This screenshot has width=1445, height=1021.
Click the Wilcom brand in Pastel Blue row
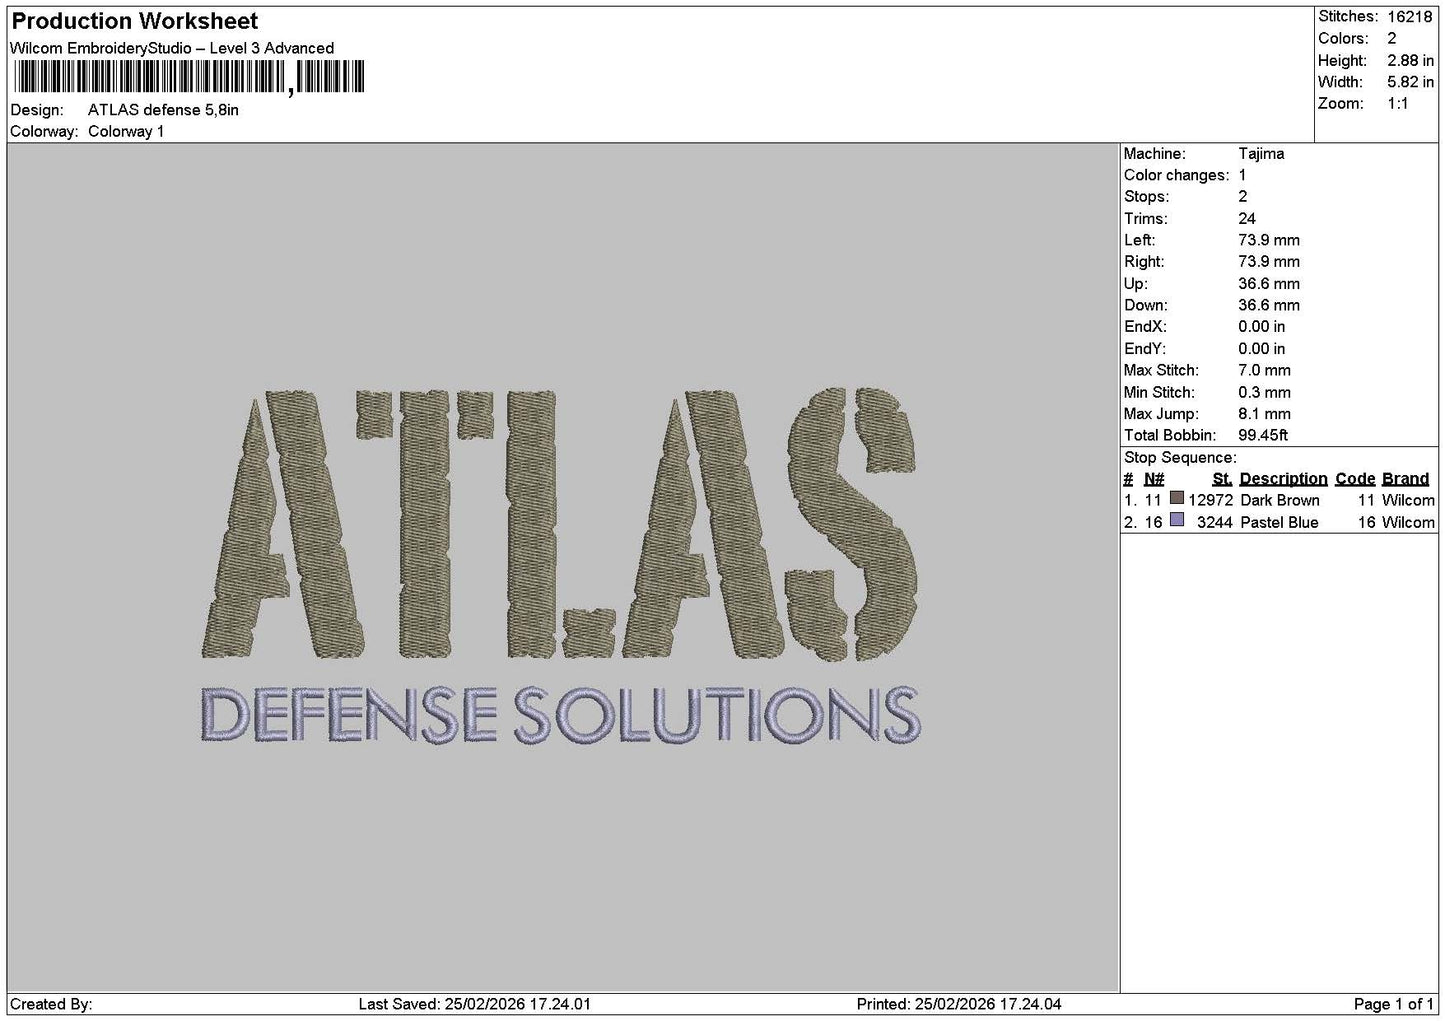tap(1408, 522)
